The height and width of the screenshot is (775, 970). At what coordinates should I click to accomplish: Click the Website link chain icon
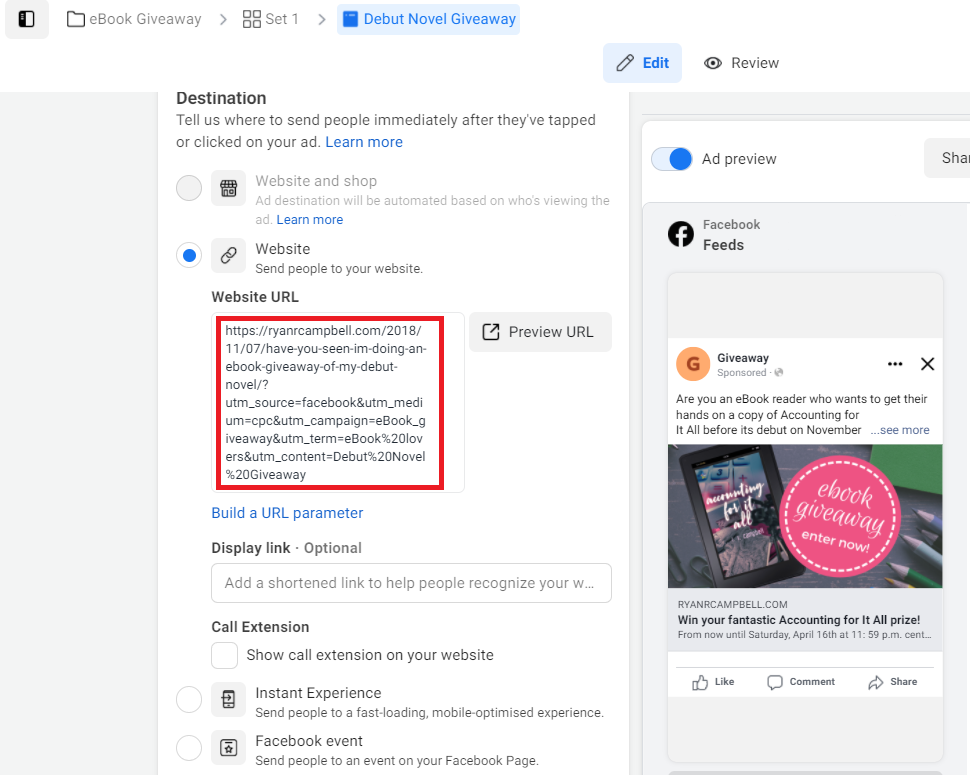[x=228, y=255]
